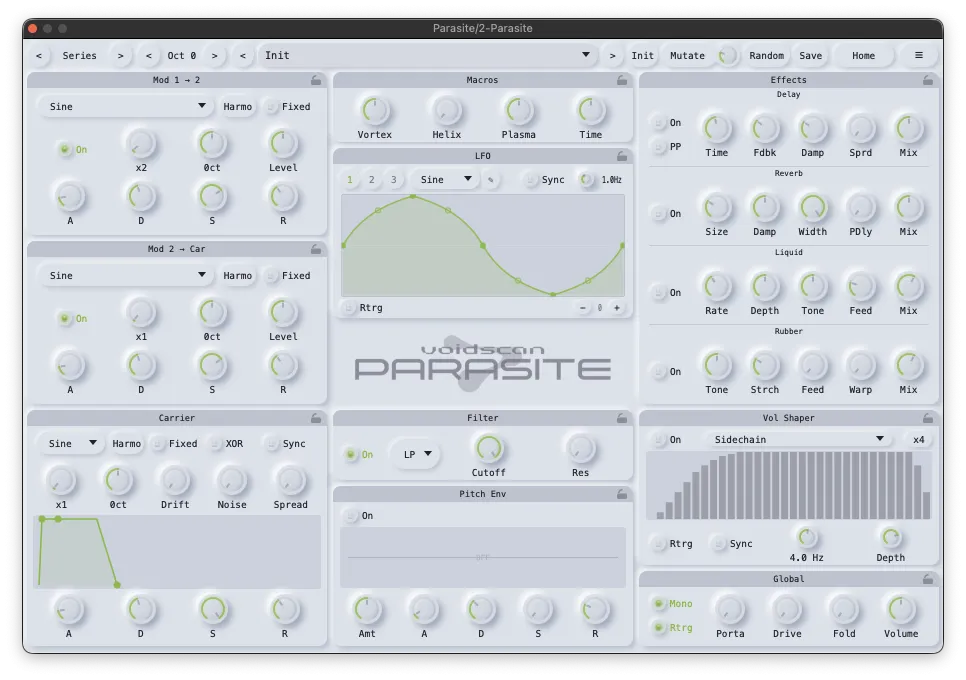
Task: Click the Mutate button
Action: [687, 55]
